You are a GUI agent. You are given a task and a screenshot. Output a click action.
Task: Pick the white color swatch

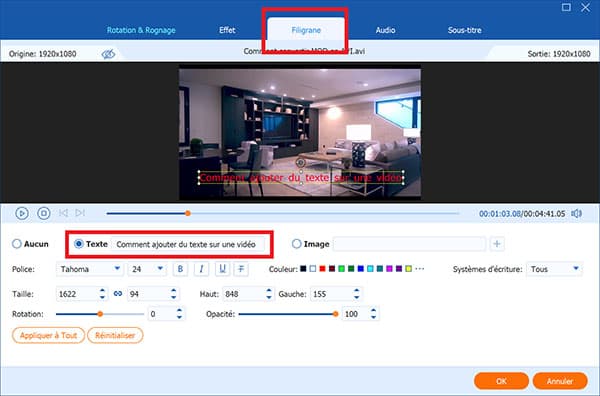313,269
